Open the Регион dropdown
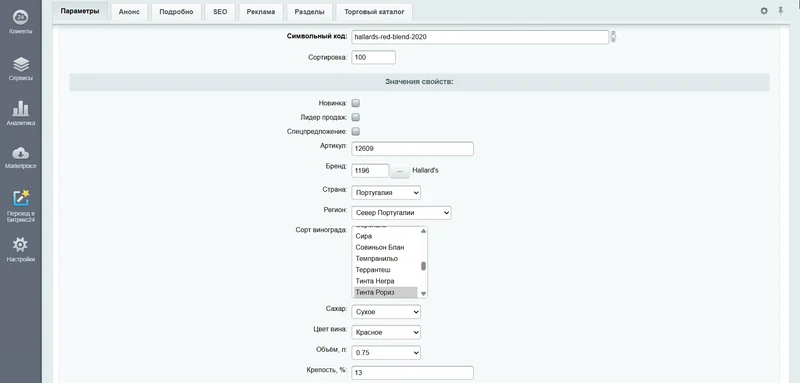 [401, 213]
